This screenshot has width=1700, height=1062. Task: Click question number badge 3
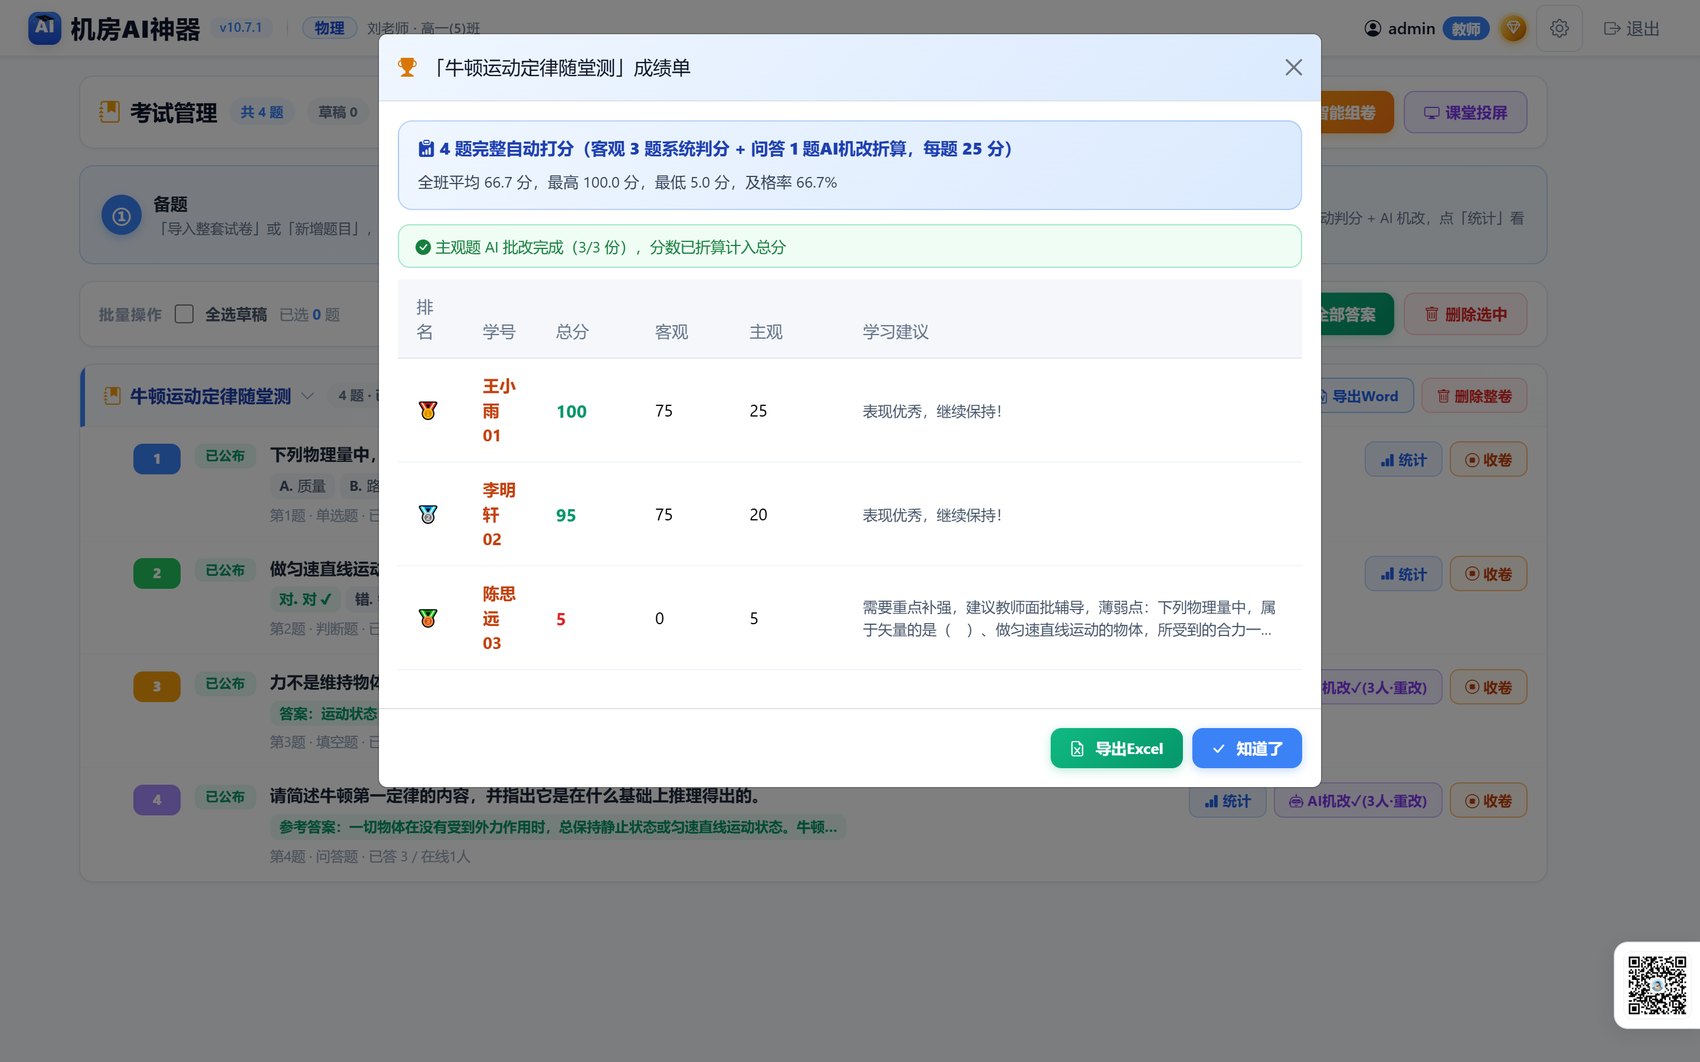click(x=157, y=686)
